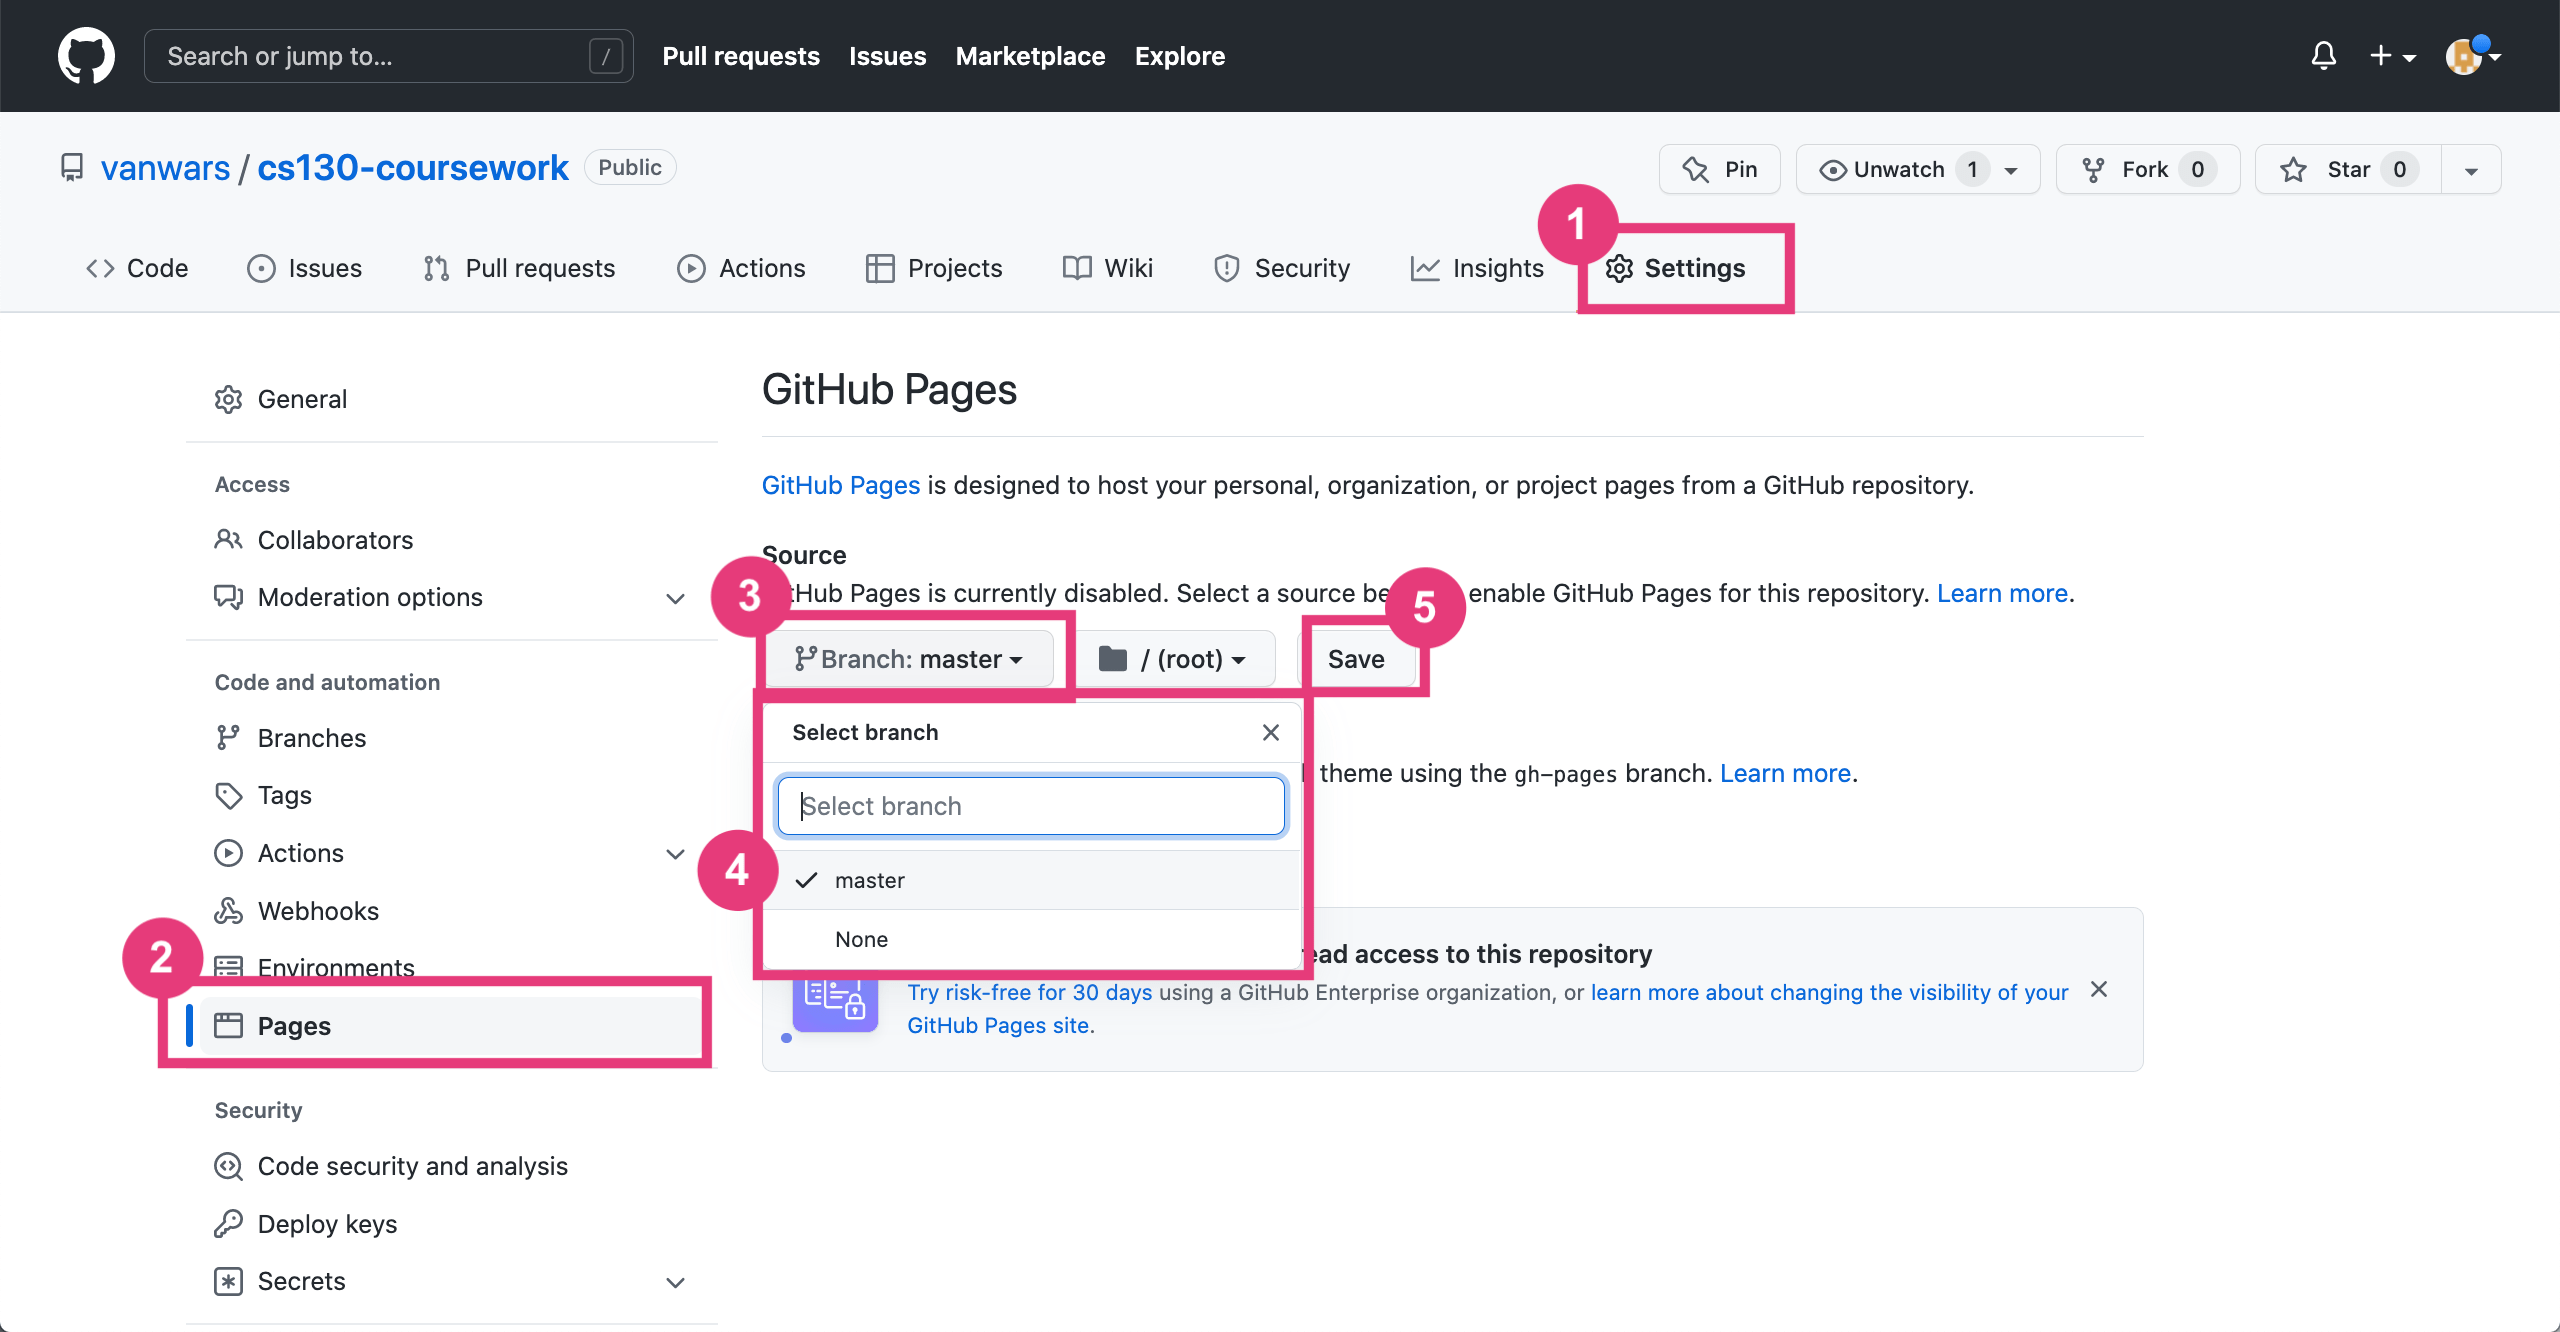Open notifications bell icon
This screenshot has height=1332, width=2560.
point(2323,55)
